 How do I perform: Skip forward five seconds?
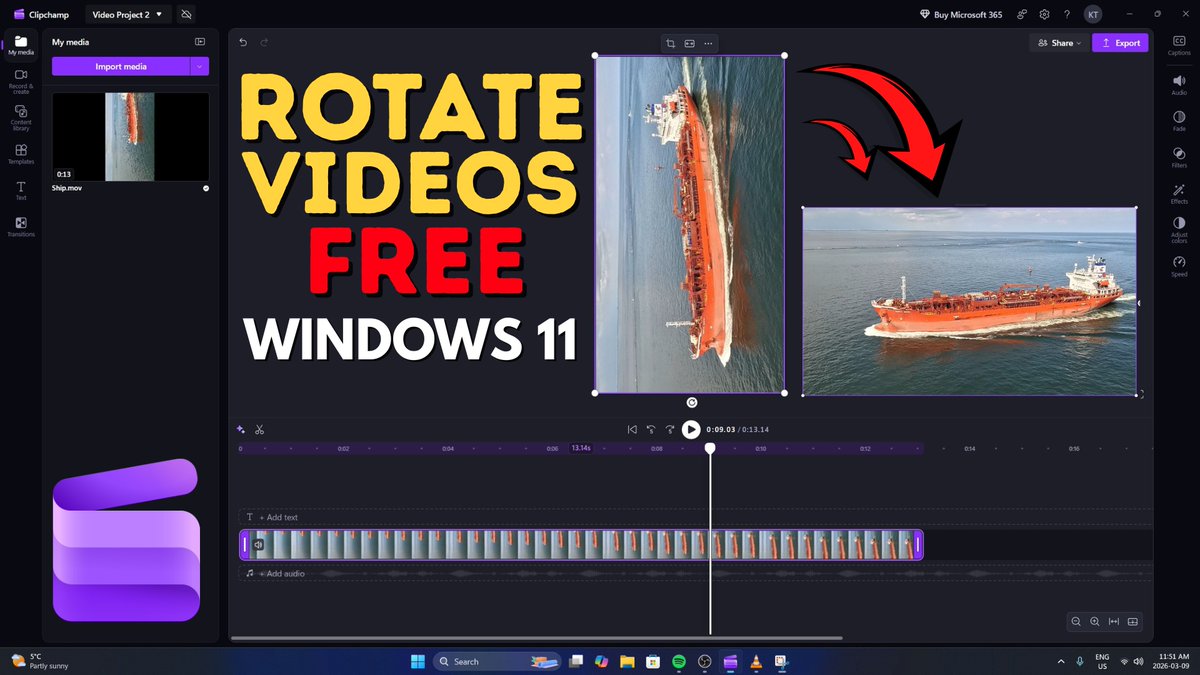[670, 429]
